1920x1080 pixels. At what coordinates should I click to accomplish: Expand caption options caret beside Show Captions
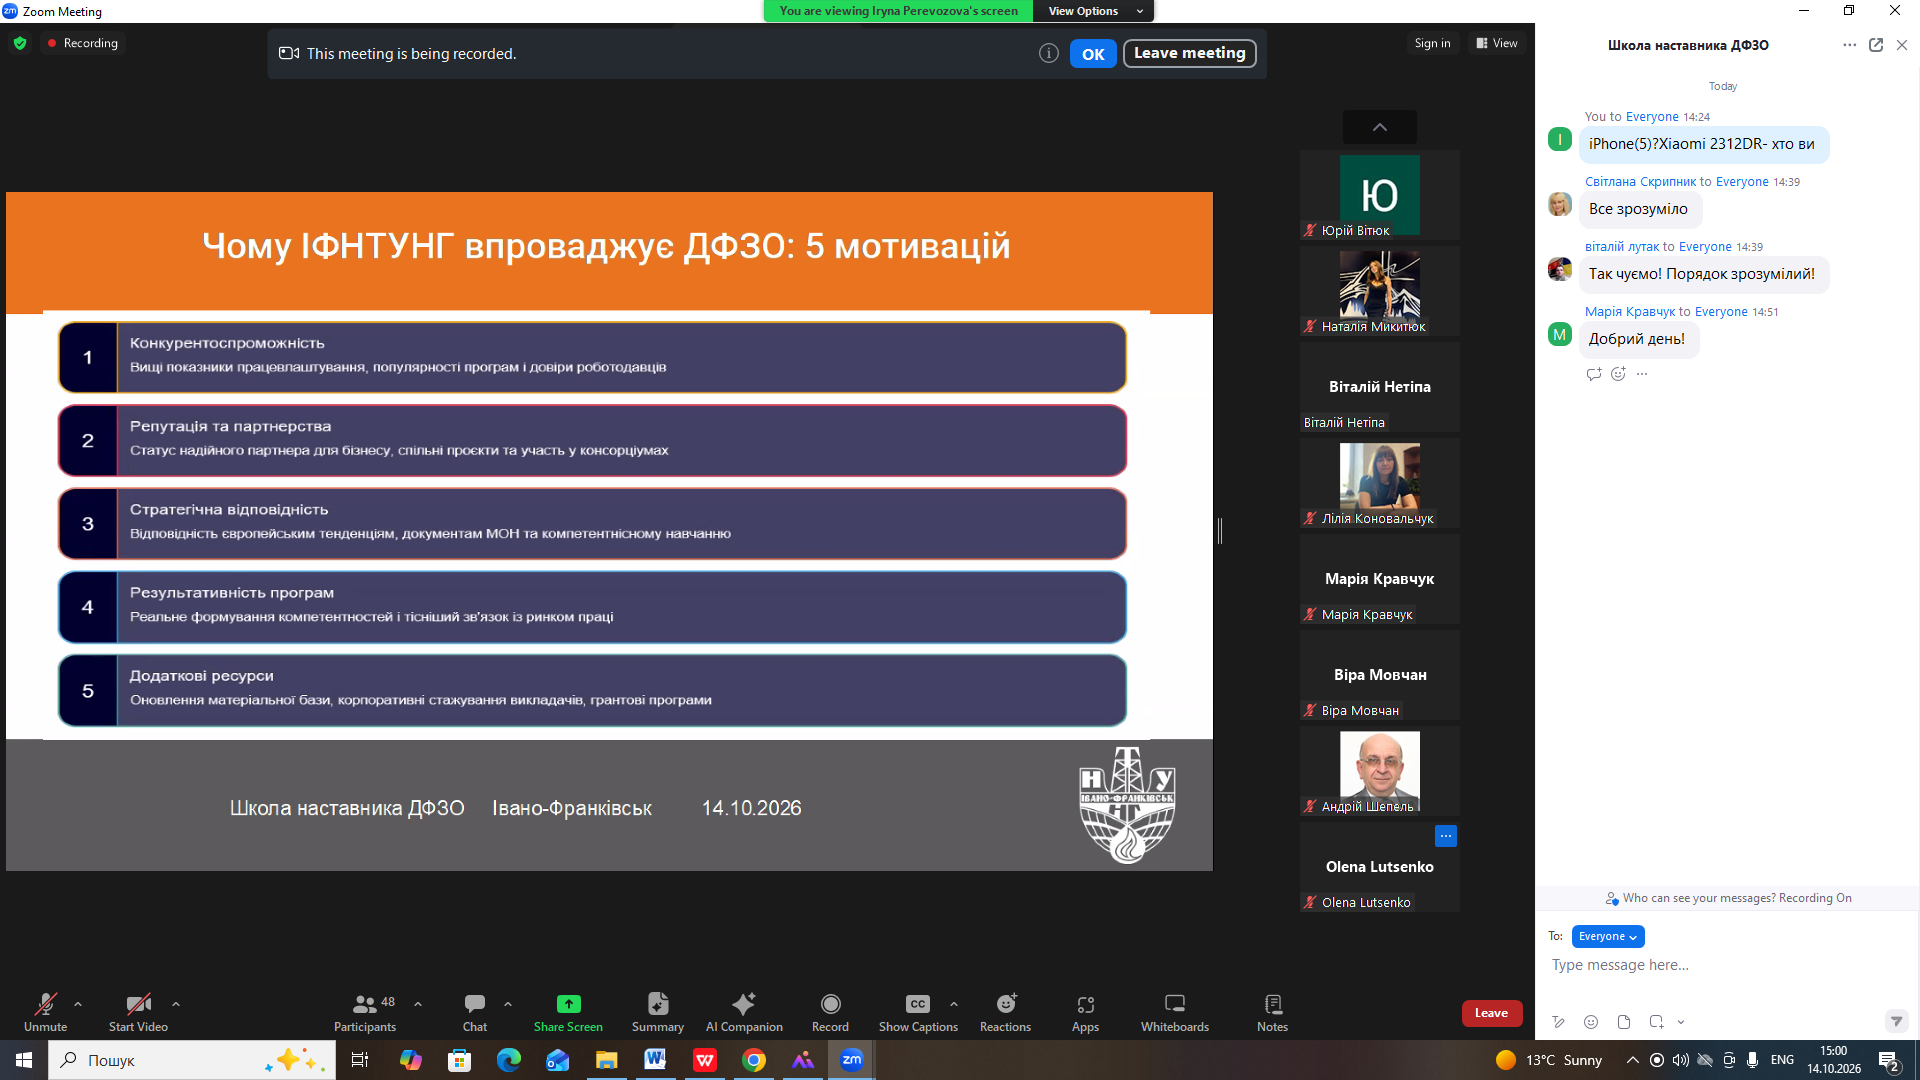point(954,1004)
